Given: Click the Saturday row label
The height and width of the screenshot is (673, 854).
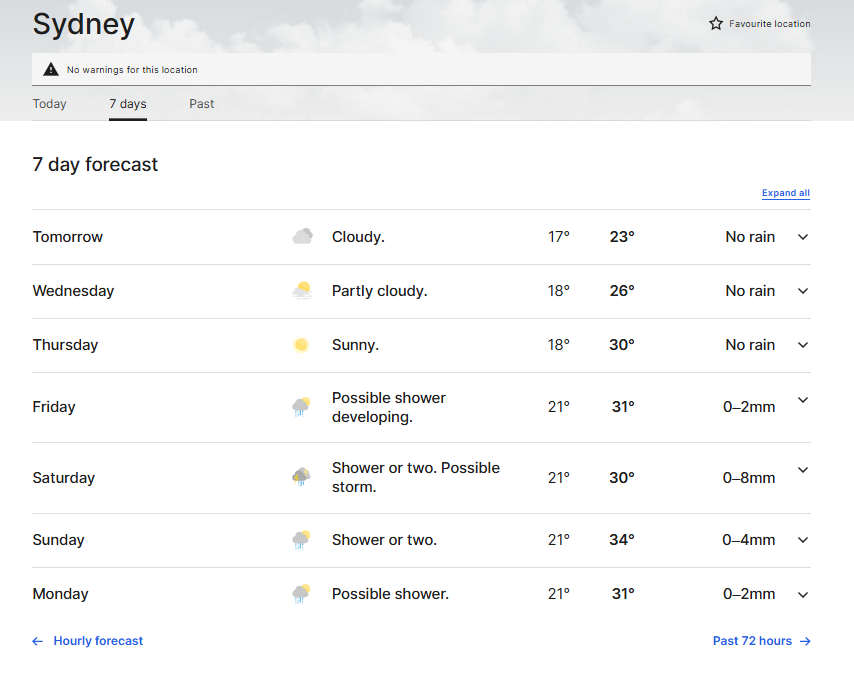Looking at the screenshot, I should click(x=64, y=478).
